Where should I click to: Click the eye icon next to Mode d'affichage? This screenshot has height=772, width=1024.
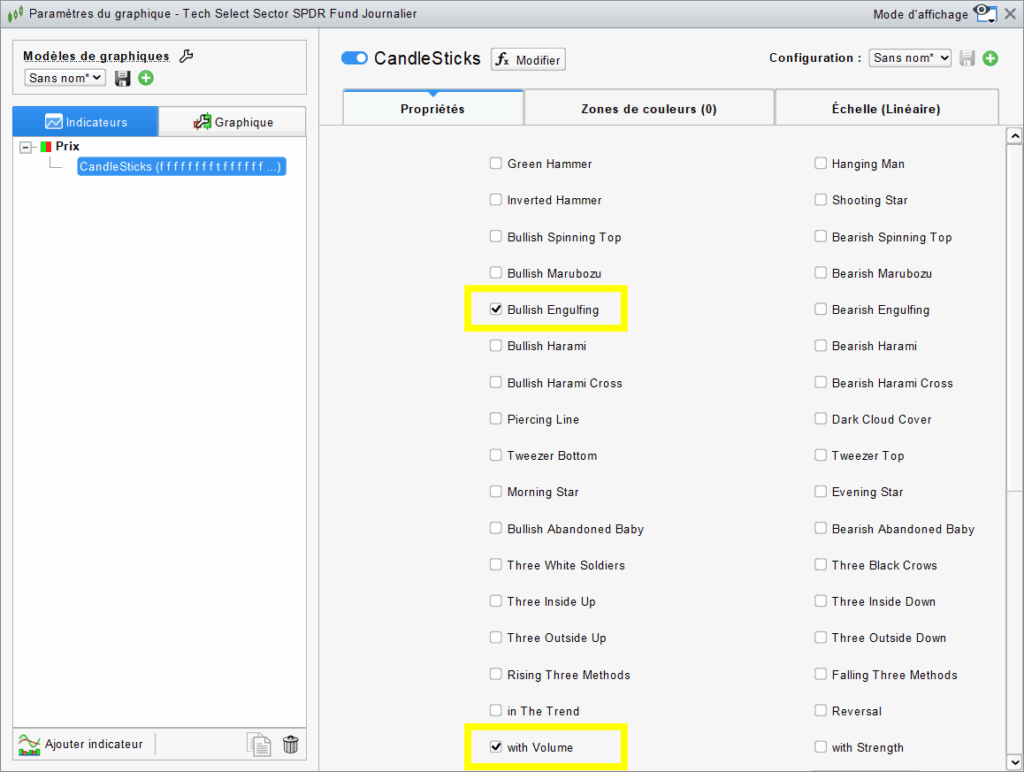tap(985, 13)
